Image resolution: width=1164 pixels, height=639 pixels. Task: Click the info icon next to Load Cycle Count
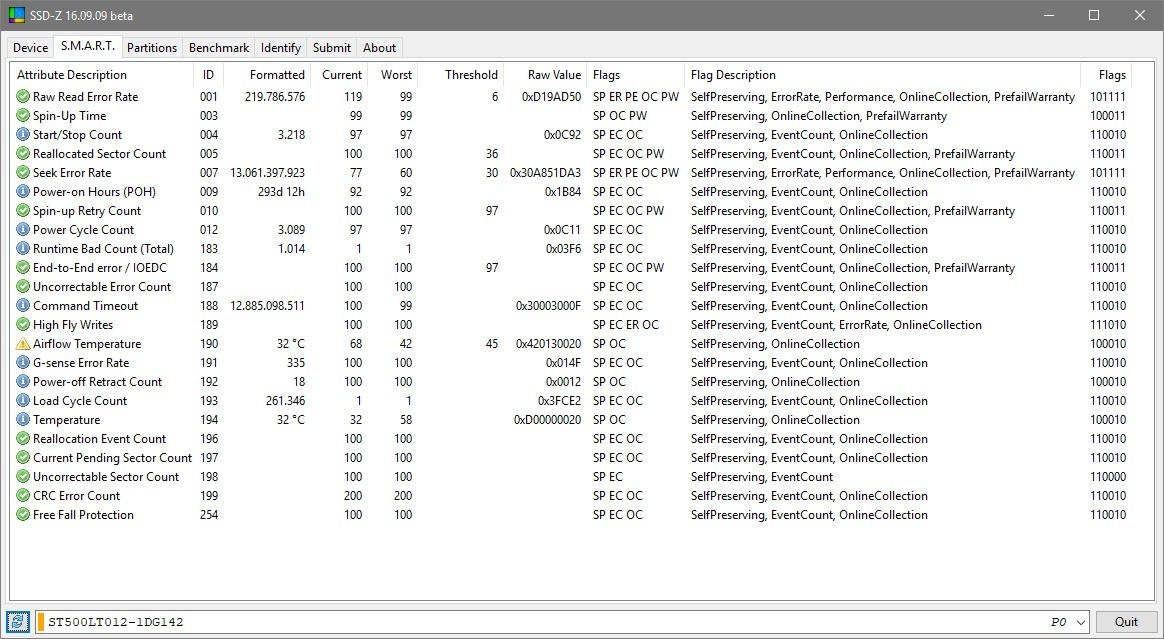coord(22,401)
